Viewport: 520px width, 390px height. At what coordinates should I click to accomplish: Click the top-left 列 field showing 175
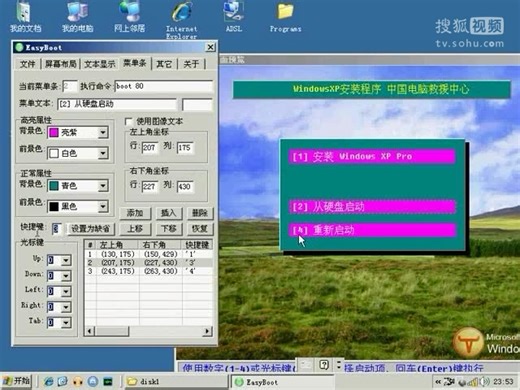click(185, 147)
